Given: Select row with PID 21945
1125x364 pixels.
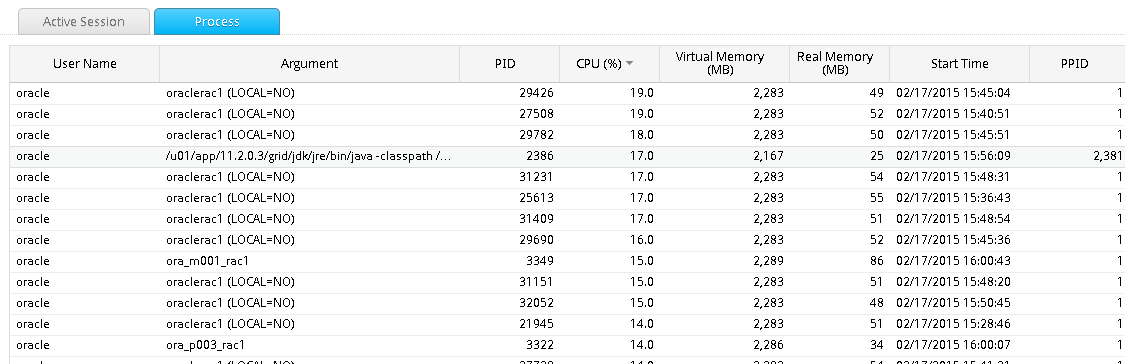Looking at the screenshot, I should point(568,324).
